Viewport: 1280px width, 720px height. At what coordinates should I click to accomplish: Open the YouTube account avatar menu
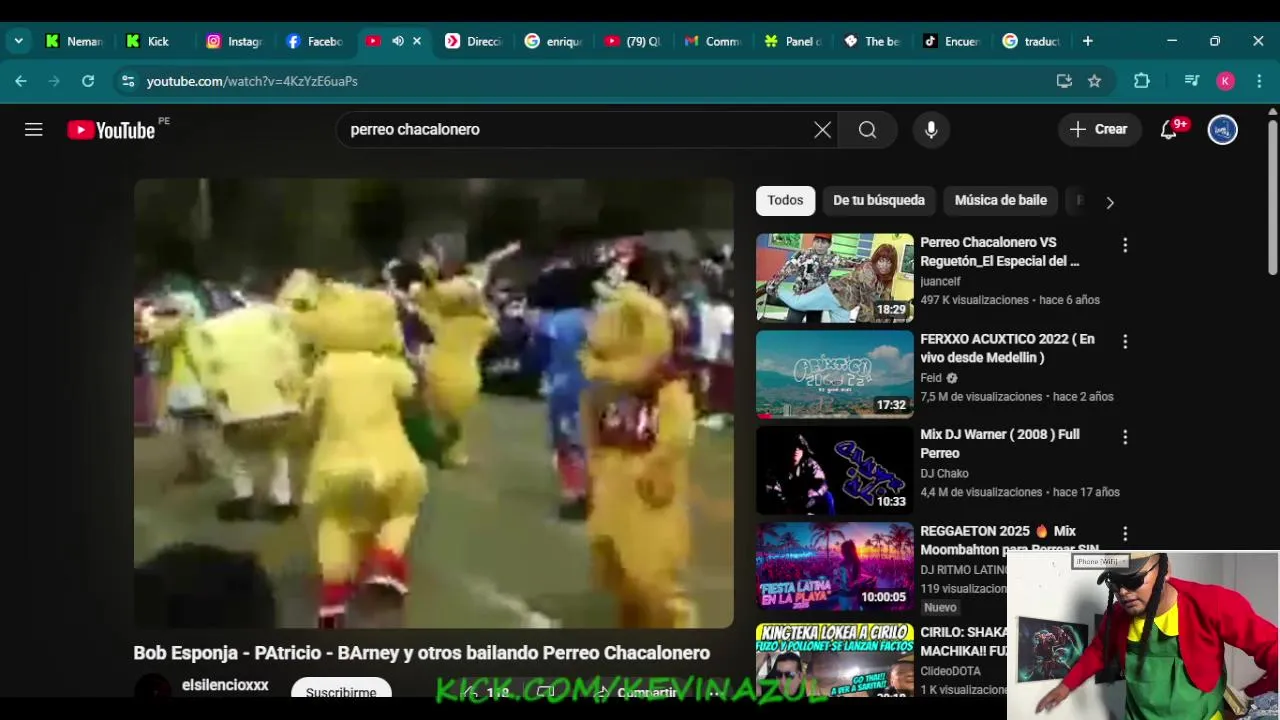[1222, 129]
